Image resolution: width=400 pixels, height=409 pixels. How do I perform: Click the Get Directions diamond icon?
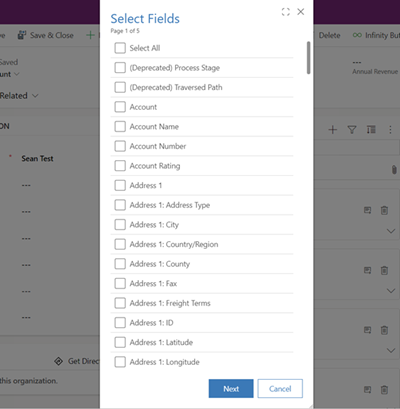coord(59,361)
